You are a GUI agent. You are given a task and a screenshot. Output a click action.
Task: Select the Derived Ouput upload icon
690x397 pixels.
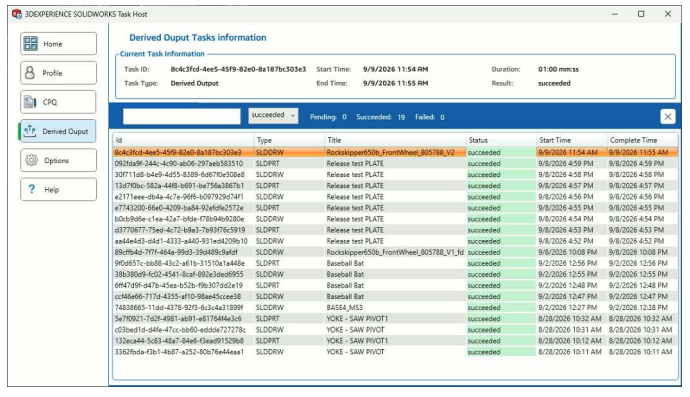click(x=29, y=131)
